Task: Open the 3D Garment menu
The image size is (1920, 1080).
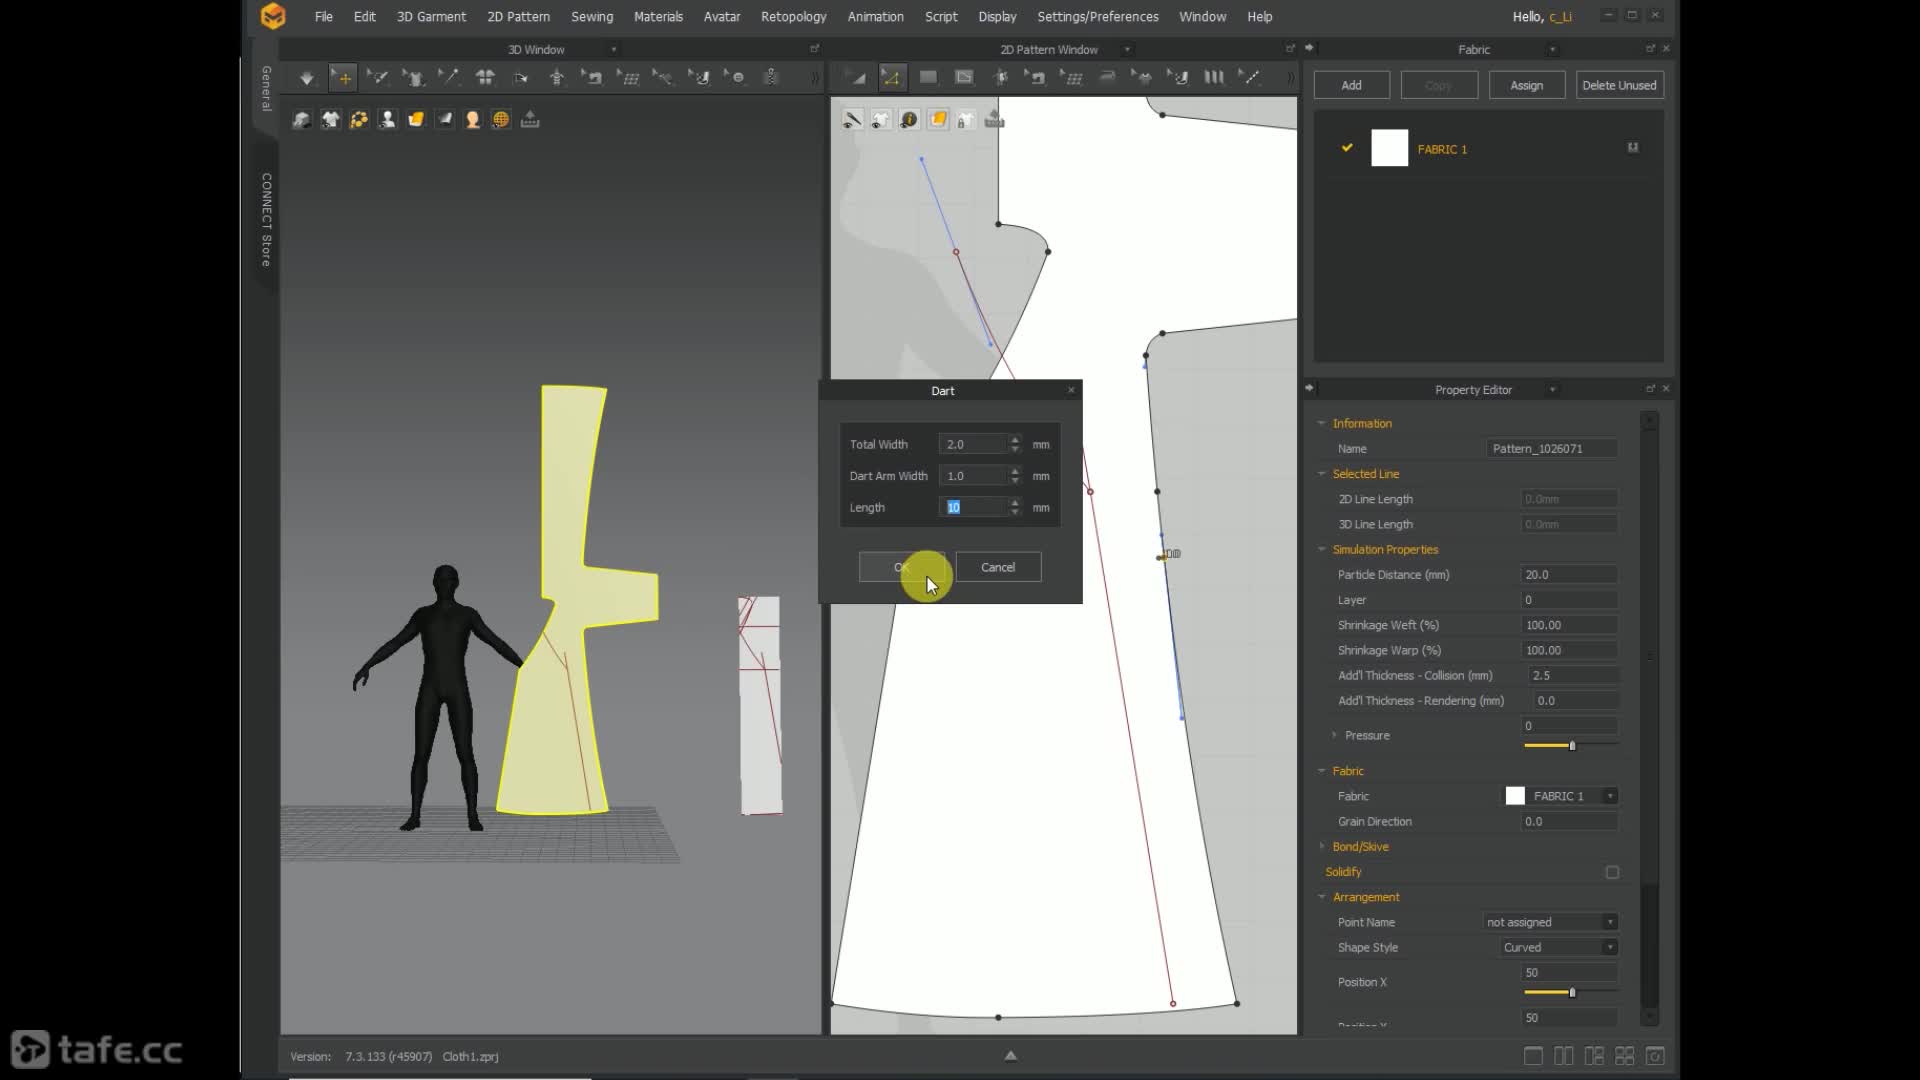Action: pyautogui.click(x=431, y=16)
